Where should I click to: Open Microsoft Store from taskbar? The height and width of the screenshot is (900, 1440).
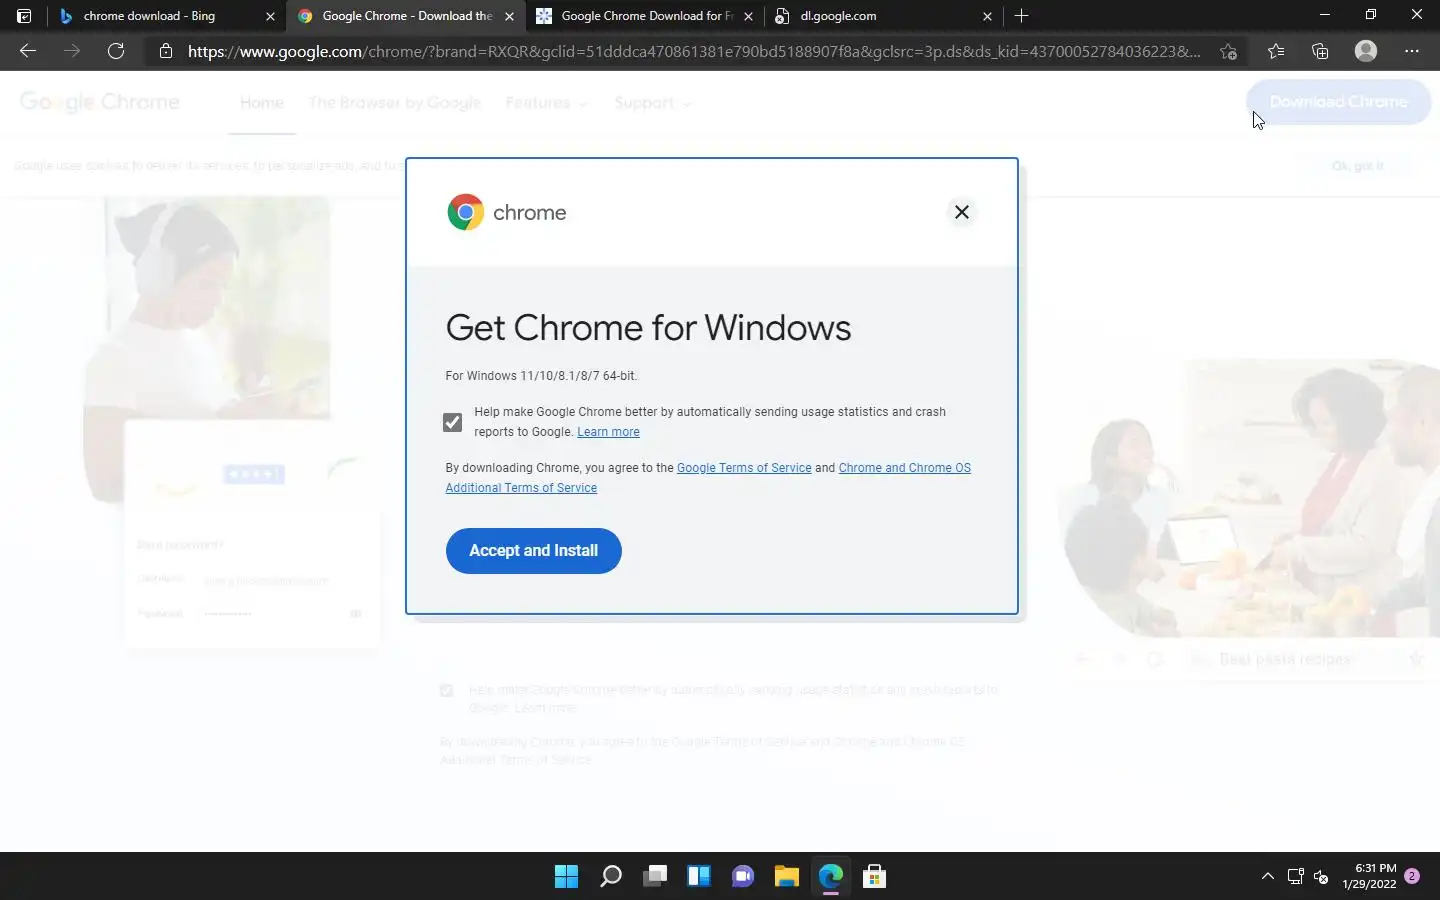tap(874, 877)
